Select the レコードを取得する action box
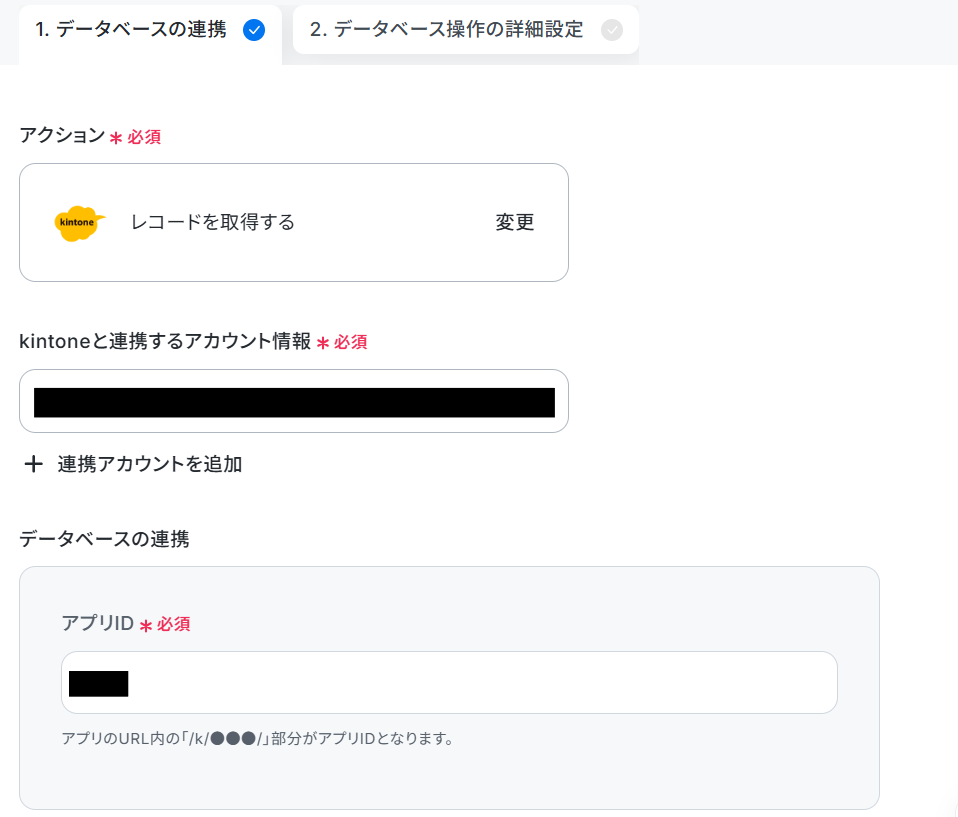This screenshot has height=817, width=958. coord(294,222)
